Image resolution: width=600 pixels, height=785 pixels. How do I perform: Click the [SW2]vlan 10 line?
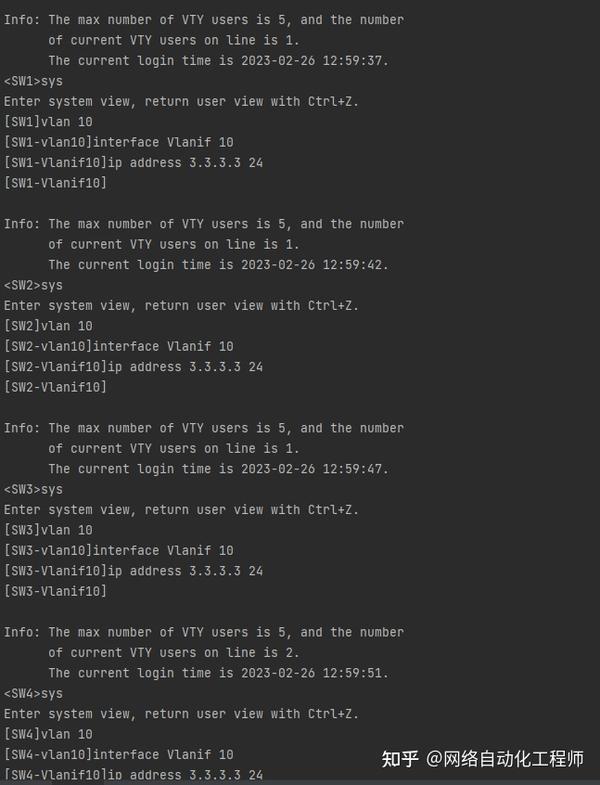pos(48,326)
